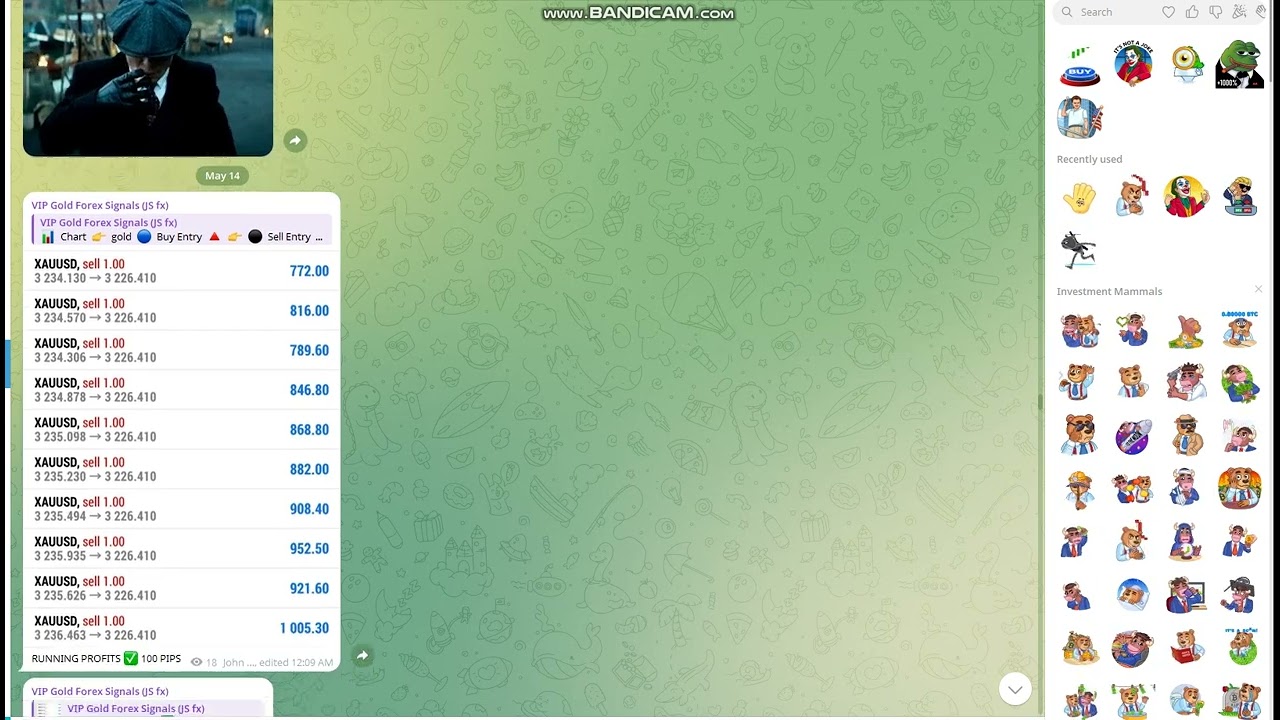Click the RUNNING PROFITS 100 PIPS caption
The height and width of the screenshot is (720, 1280).
point(106,659)
